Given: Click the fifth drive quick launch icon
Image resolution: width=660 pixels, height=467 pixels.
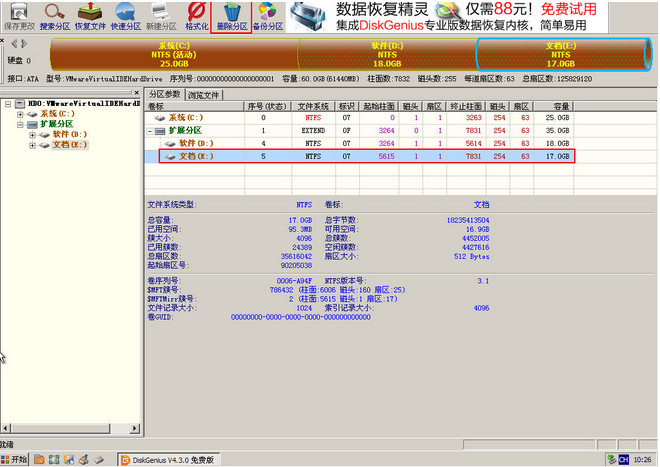Looking at the screenshot, I should (x=98, y=459).
